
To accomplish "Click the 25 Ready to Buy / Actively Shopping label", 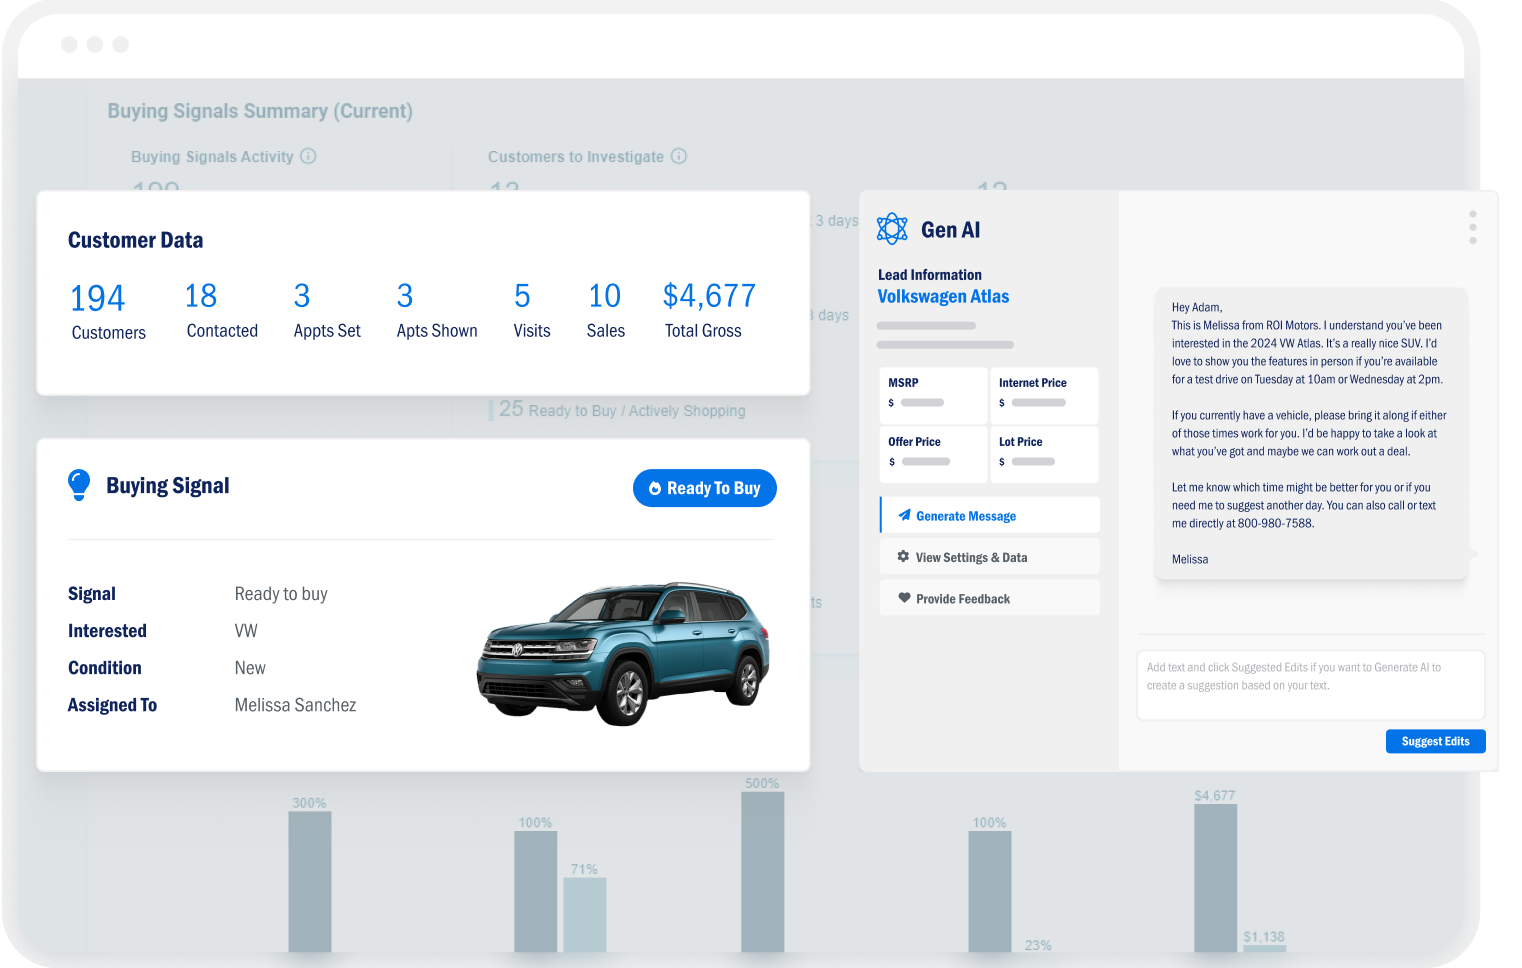I will pos(622,410).
